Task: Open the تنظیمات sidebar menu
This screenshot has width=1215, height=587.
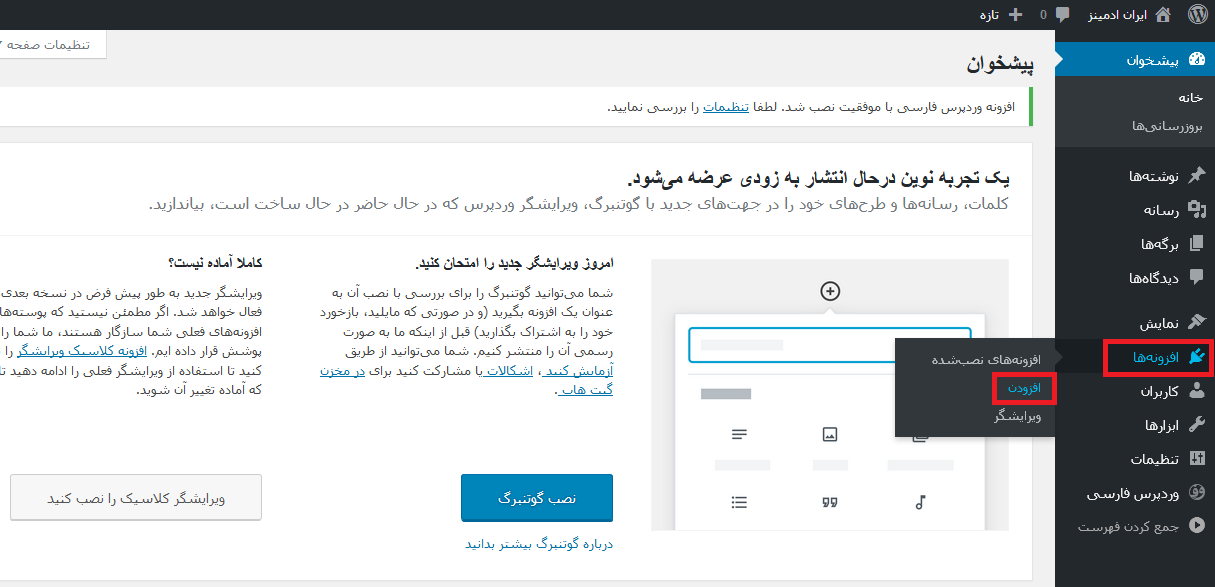Action: click(x=1135, y=460)
